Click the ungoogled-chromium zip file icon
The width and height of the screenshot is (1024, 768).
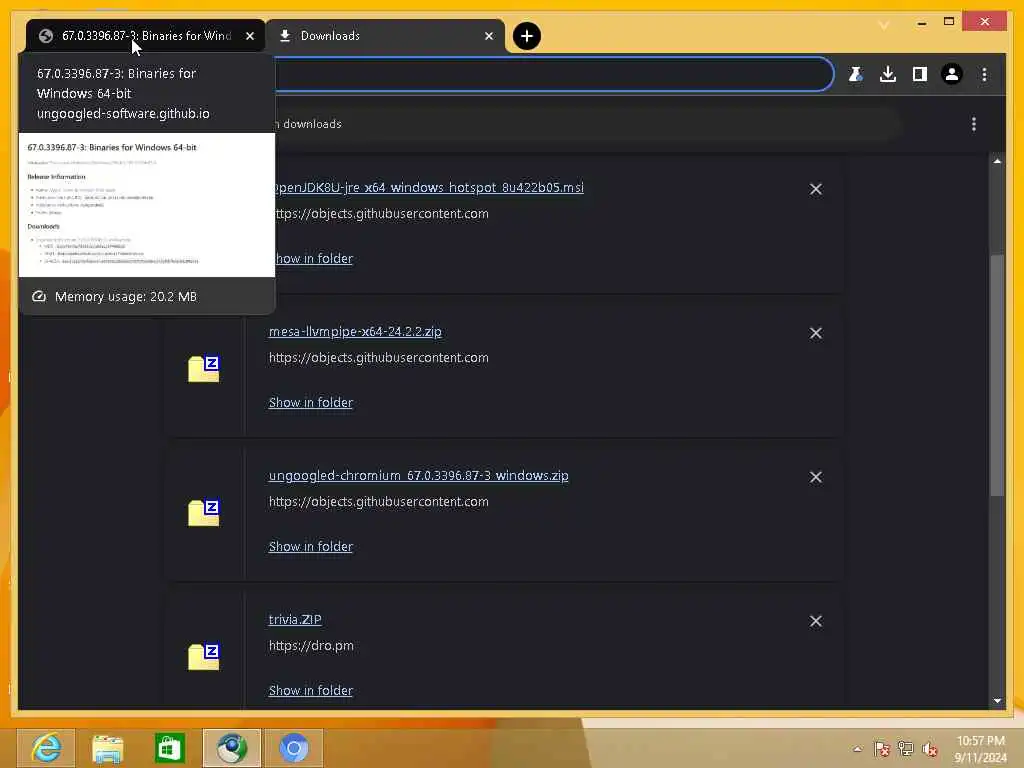[204, 513]
